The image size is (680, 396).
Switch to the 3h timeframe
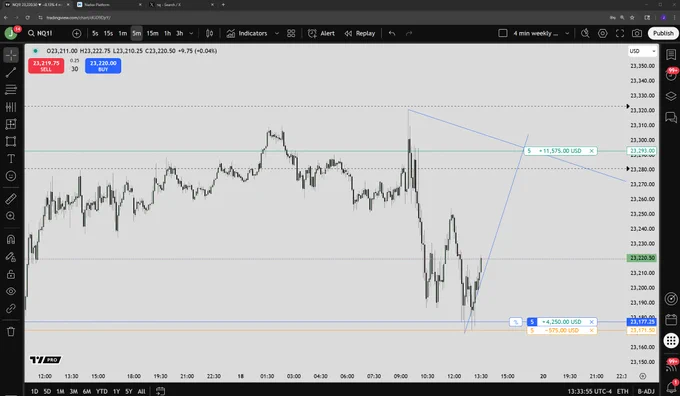coord(180,33)
